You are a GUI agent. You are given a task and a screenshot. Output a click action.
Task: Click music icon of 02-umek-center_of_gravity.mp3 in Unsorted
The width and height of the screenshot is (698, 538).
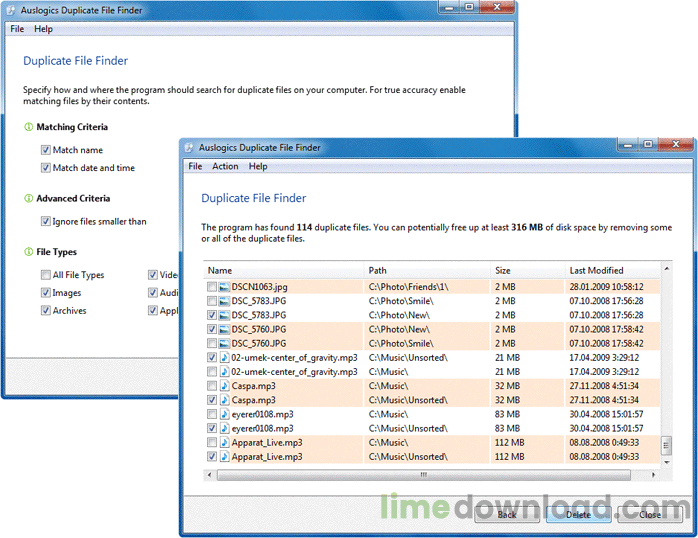[224, 358]
